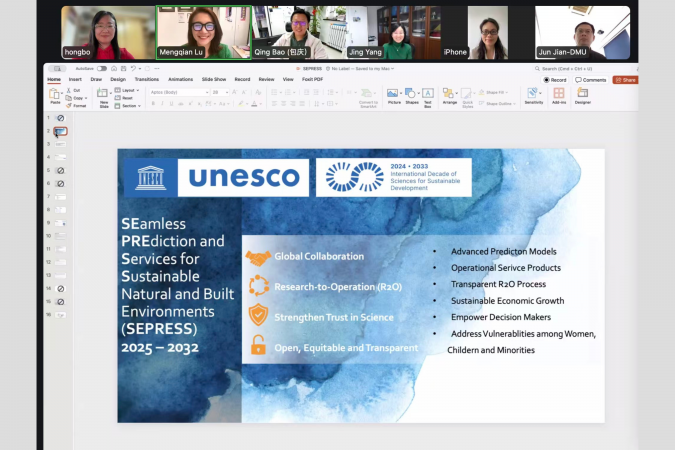This screenshot has height=450, width=675.
Task: Click hongbo's video tile
Action: click(x=108, y=32)
